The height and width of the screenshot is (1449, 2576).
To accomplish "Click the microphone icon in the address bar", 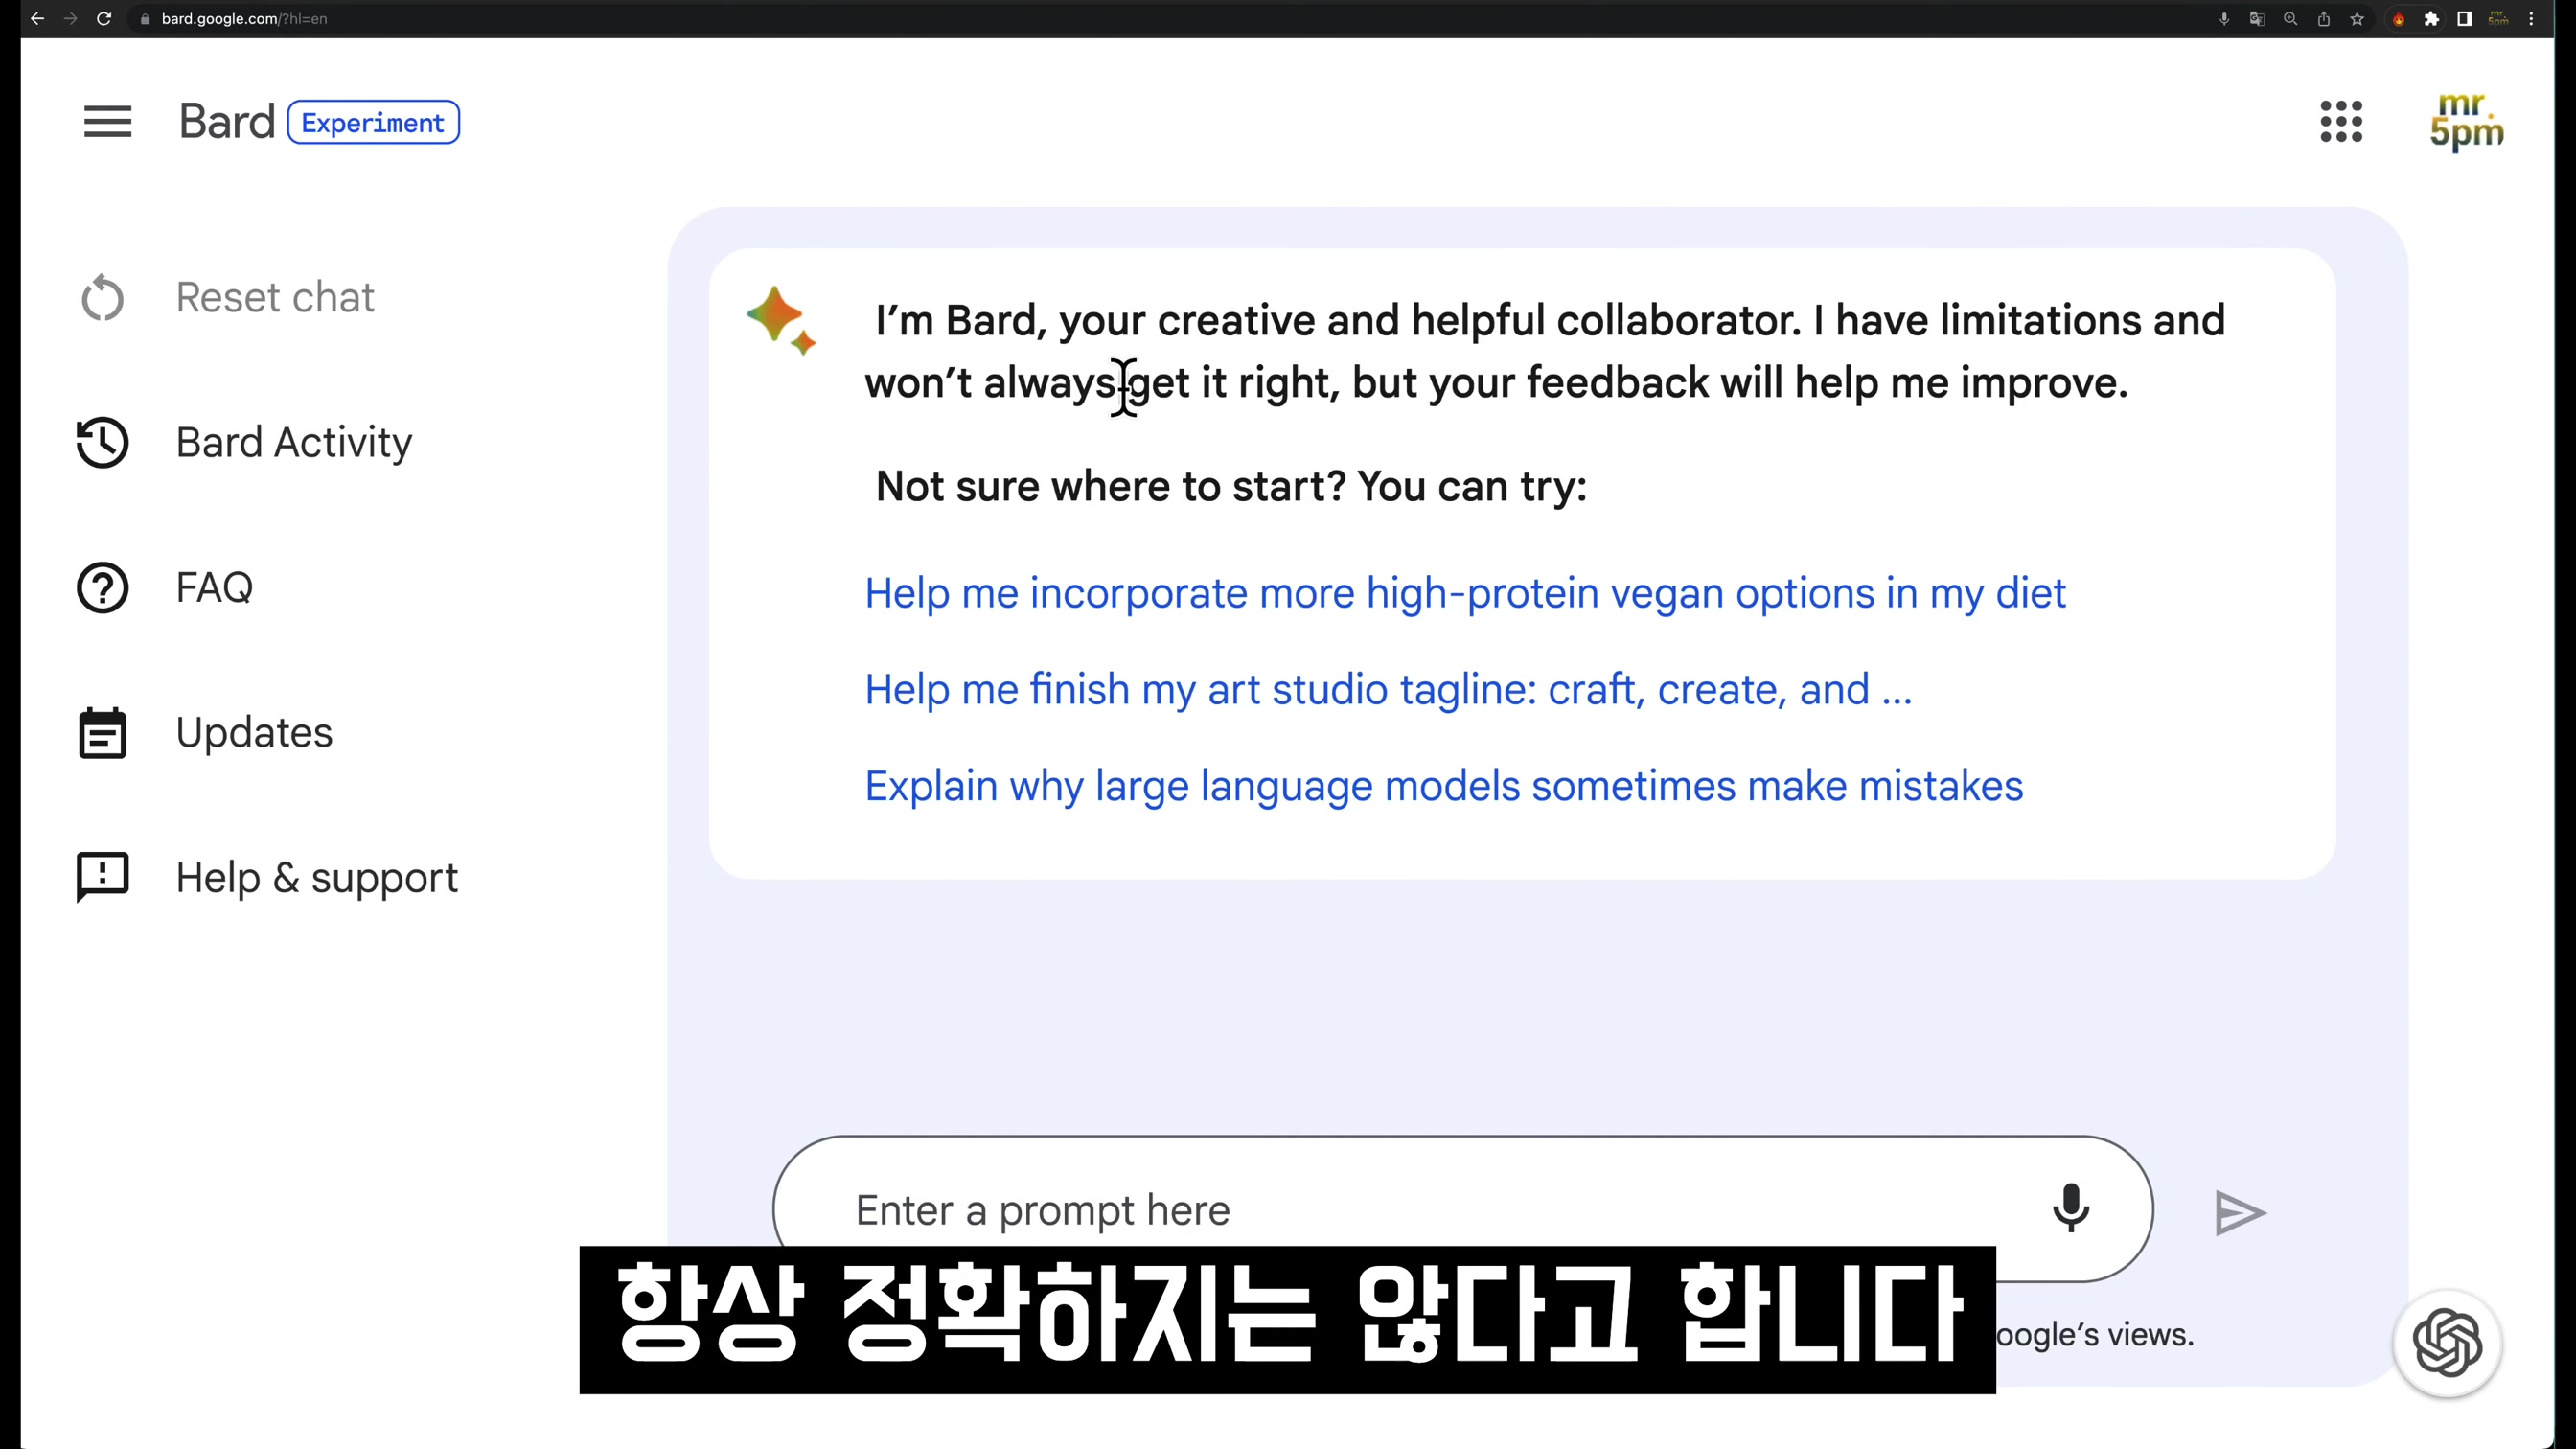I will click(2224, 18).
